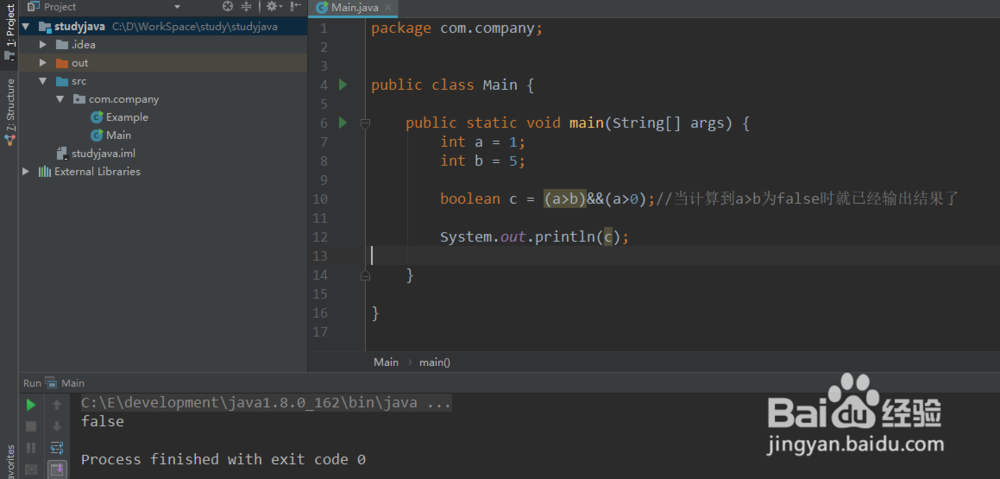
Task: Hide the Project tool window
Action: (x=295, y=6)
